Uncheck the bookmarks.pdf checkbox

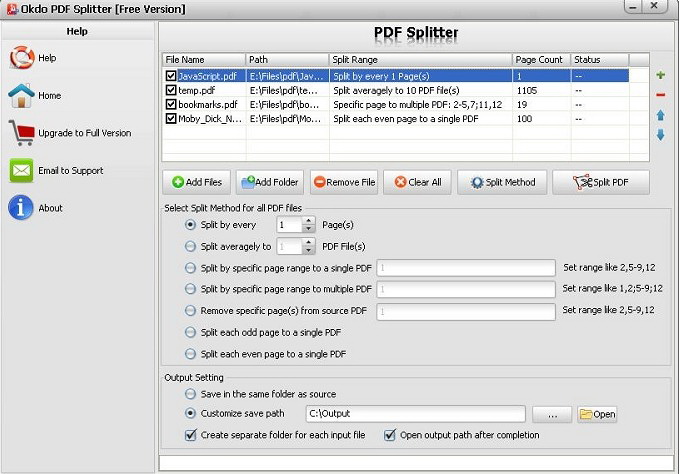tap(171, 105)
